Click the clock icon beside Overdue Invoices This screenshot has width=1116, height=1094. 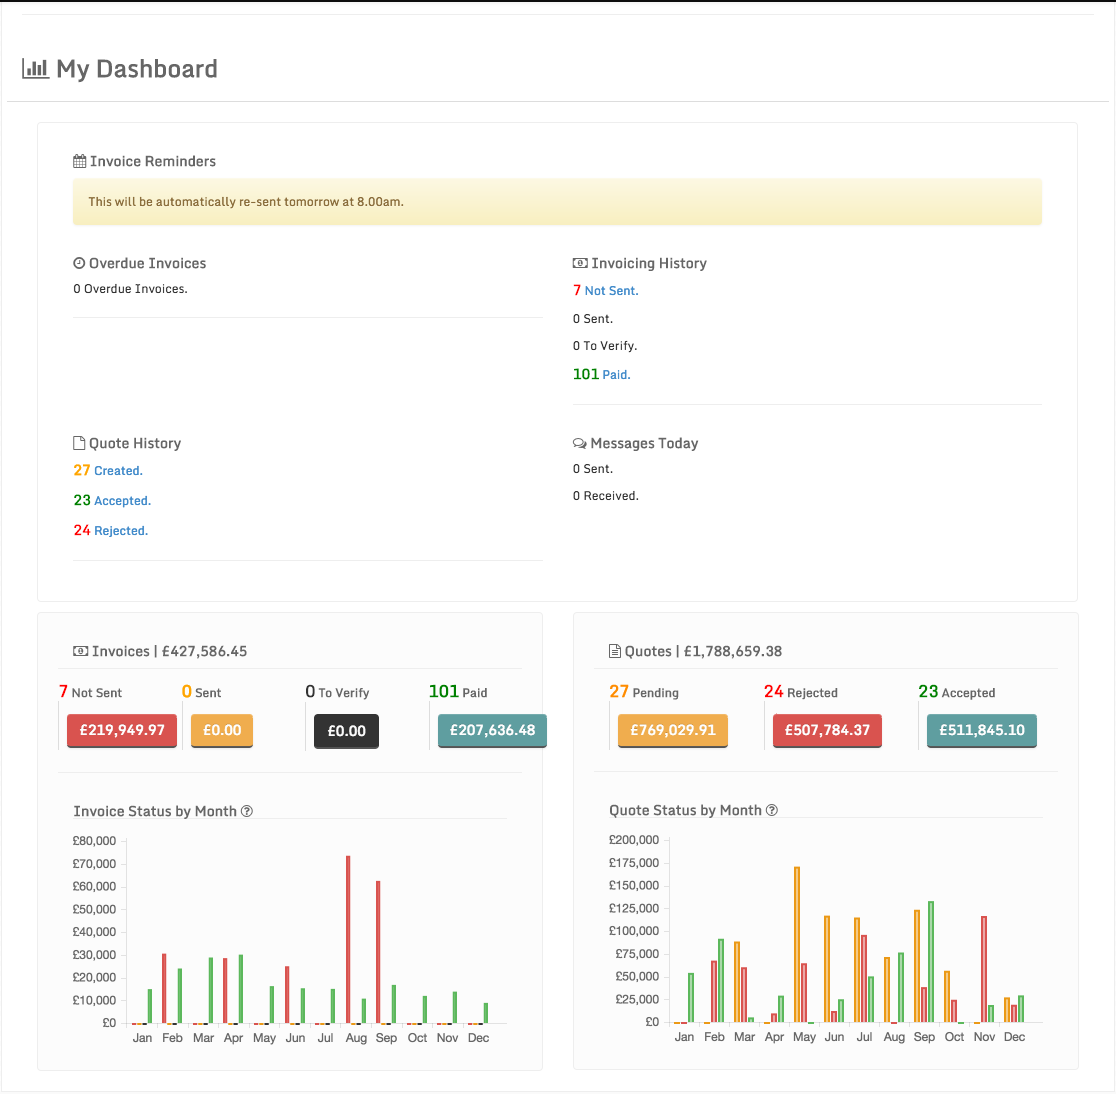(79, 263)
